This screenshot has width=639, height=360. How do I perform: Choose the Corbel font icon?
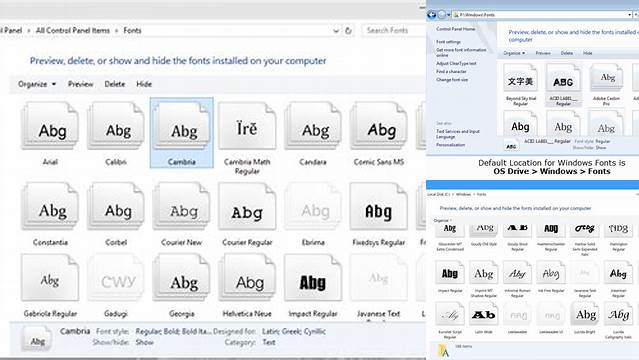point(116,207)
